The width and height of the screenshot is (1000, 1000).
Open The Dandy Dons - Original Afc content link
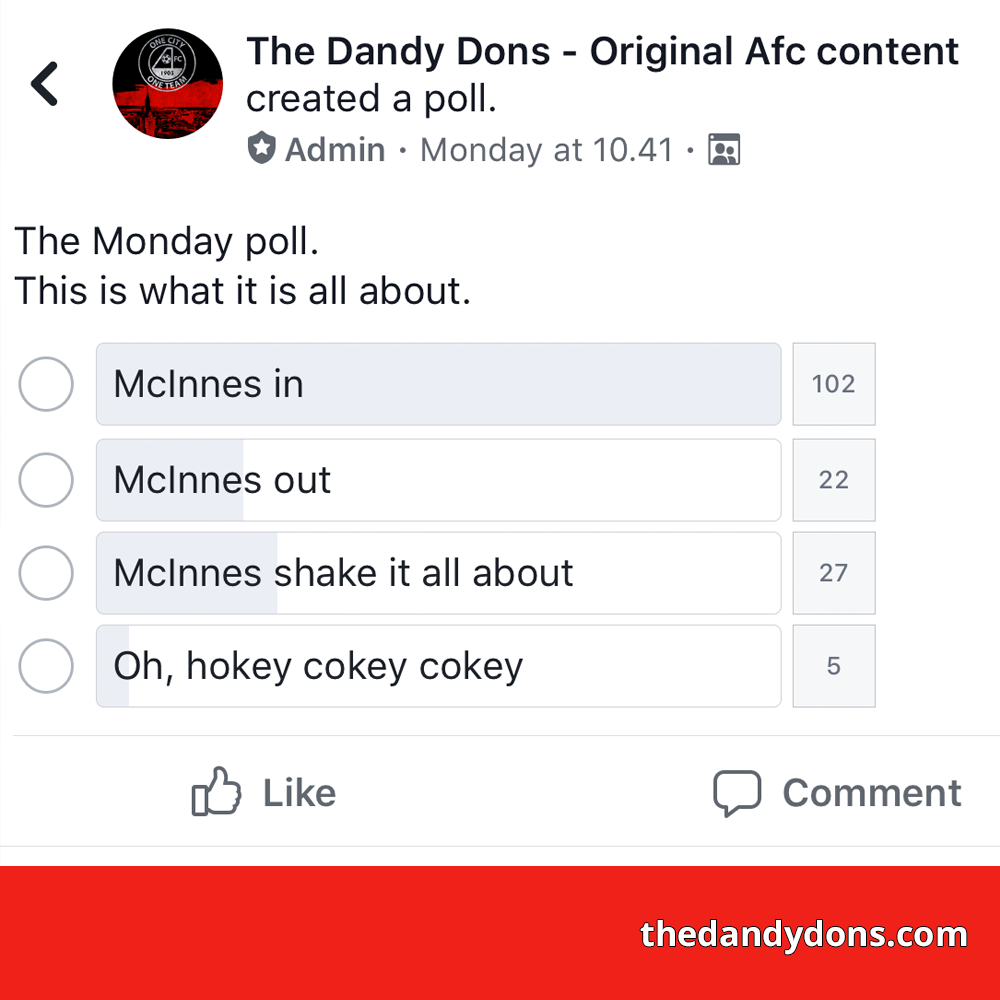603,51
